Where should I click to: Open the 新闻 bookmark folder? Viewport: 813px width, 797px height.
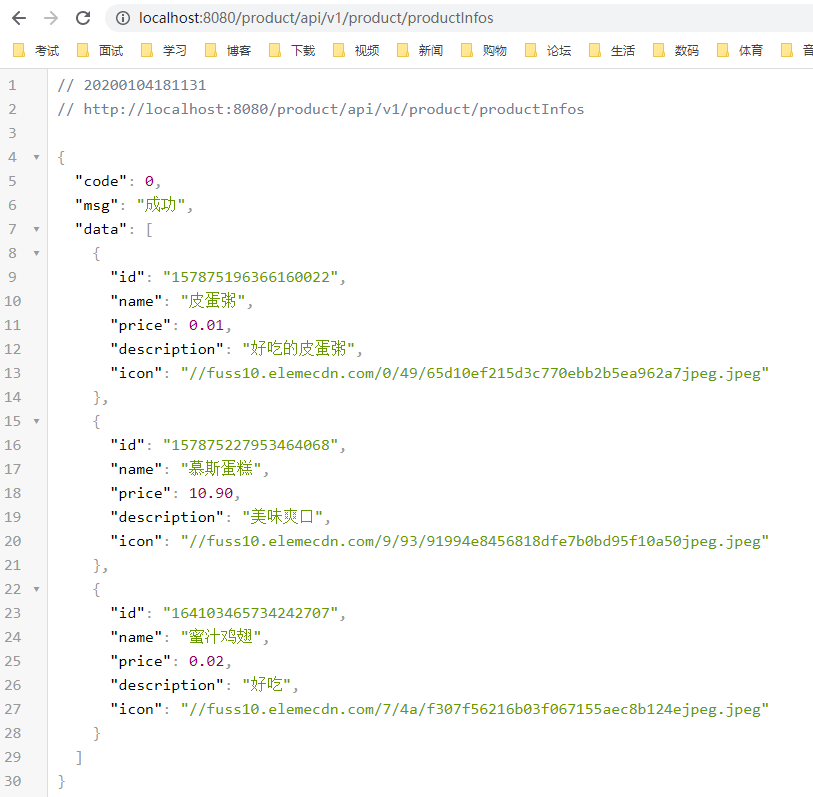point(420,50)
